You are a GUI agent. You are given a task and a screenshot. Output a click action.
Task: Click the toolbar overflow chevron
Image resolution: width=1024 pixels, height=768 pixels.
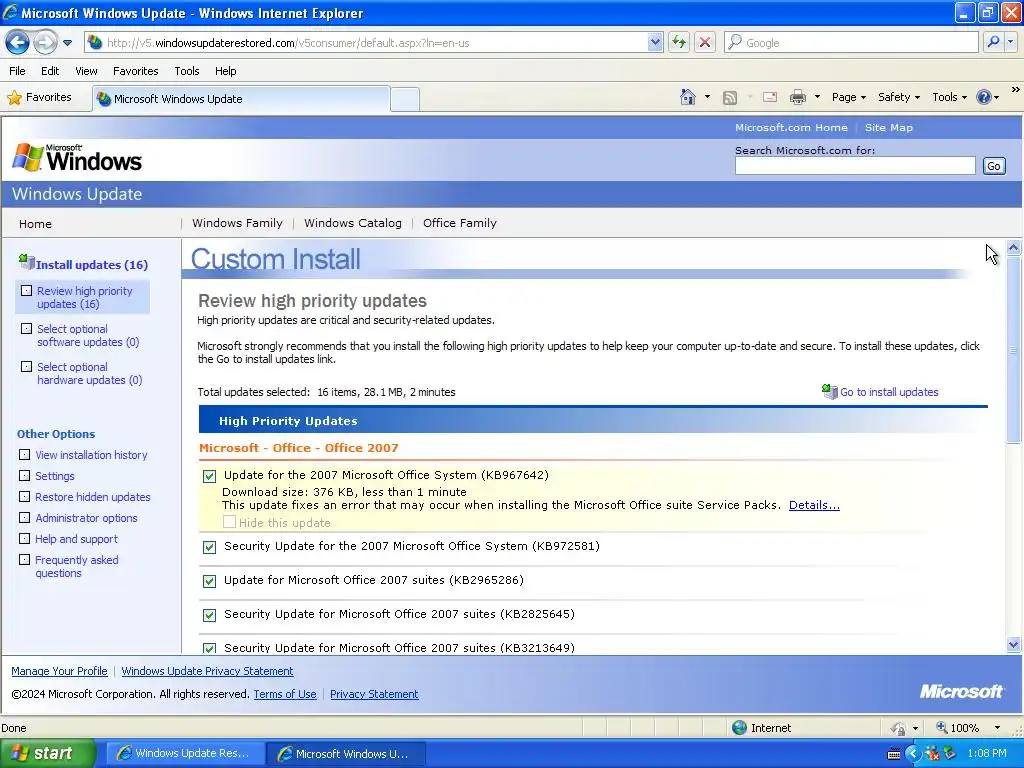click(1016, 89)
